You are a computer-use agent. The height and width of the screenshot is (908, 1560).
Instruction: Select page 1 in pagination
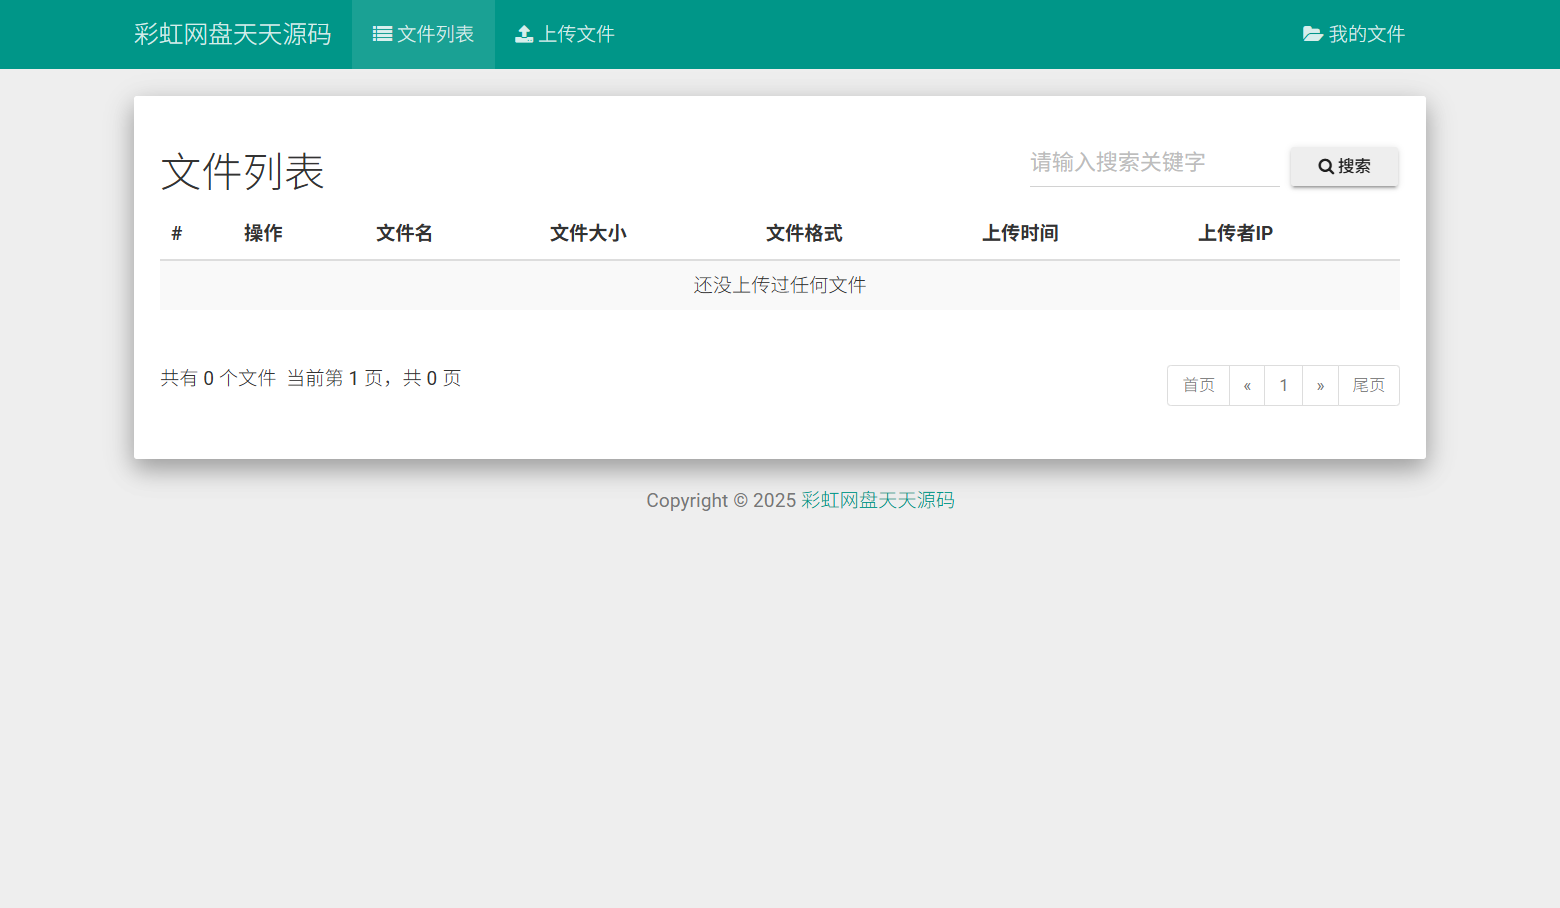pos(1284,385)
